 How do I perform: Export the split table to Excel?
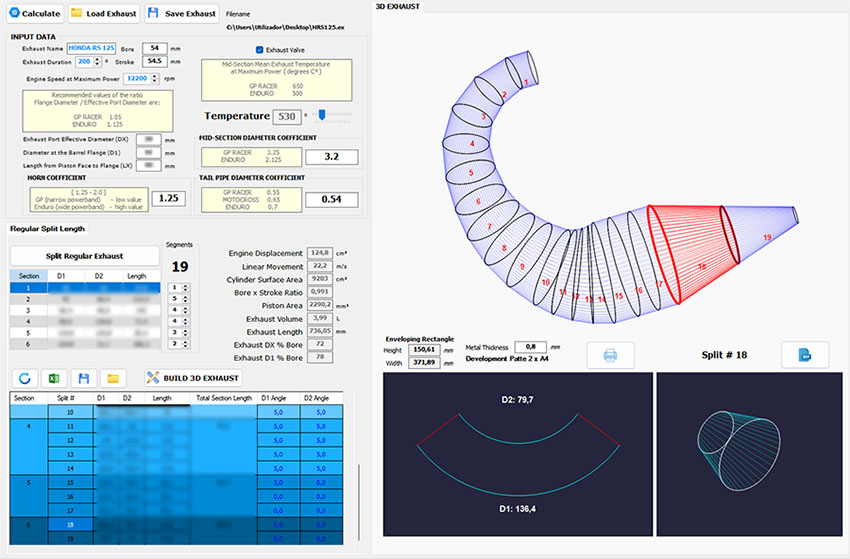(x=54, y=378)
